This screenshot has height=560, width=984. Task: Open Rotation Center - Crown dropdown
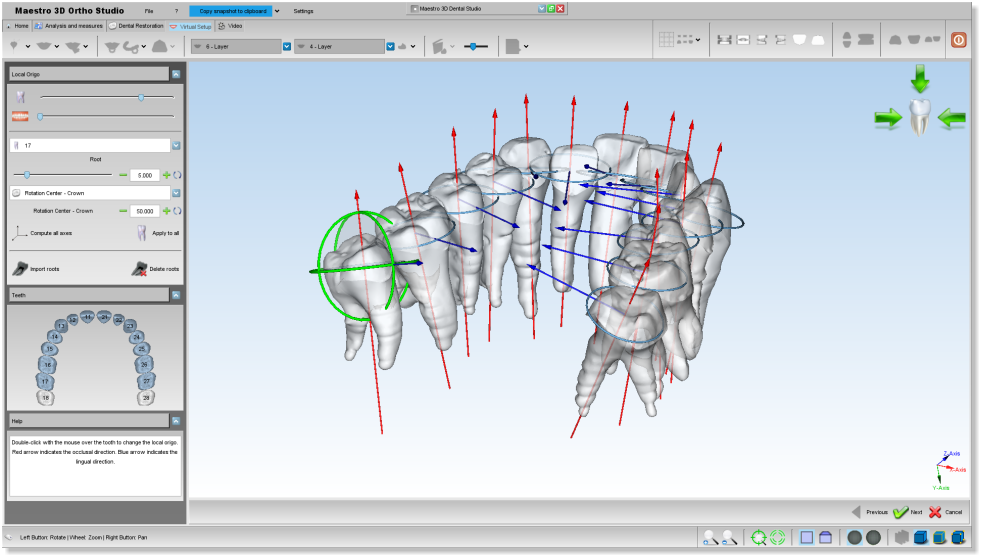pyautogui.click(x=176, y=193)
